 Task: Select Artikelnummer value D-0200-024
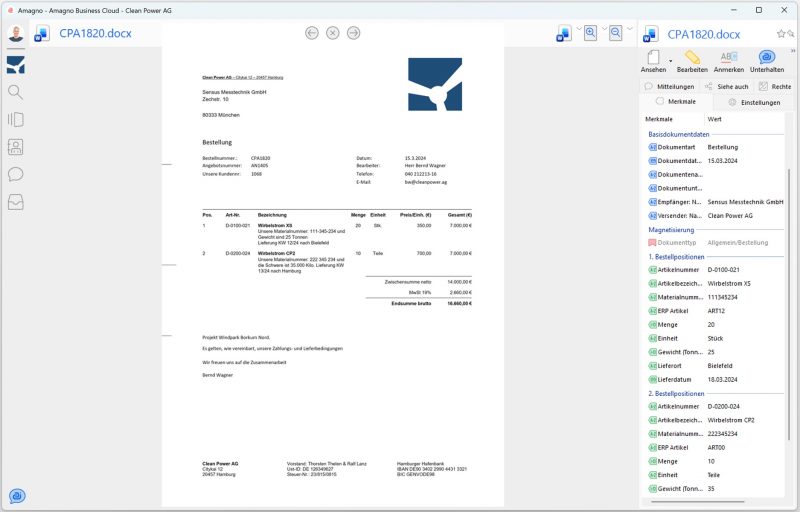pos(723,406)
